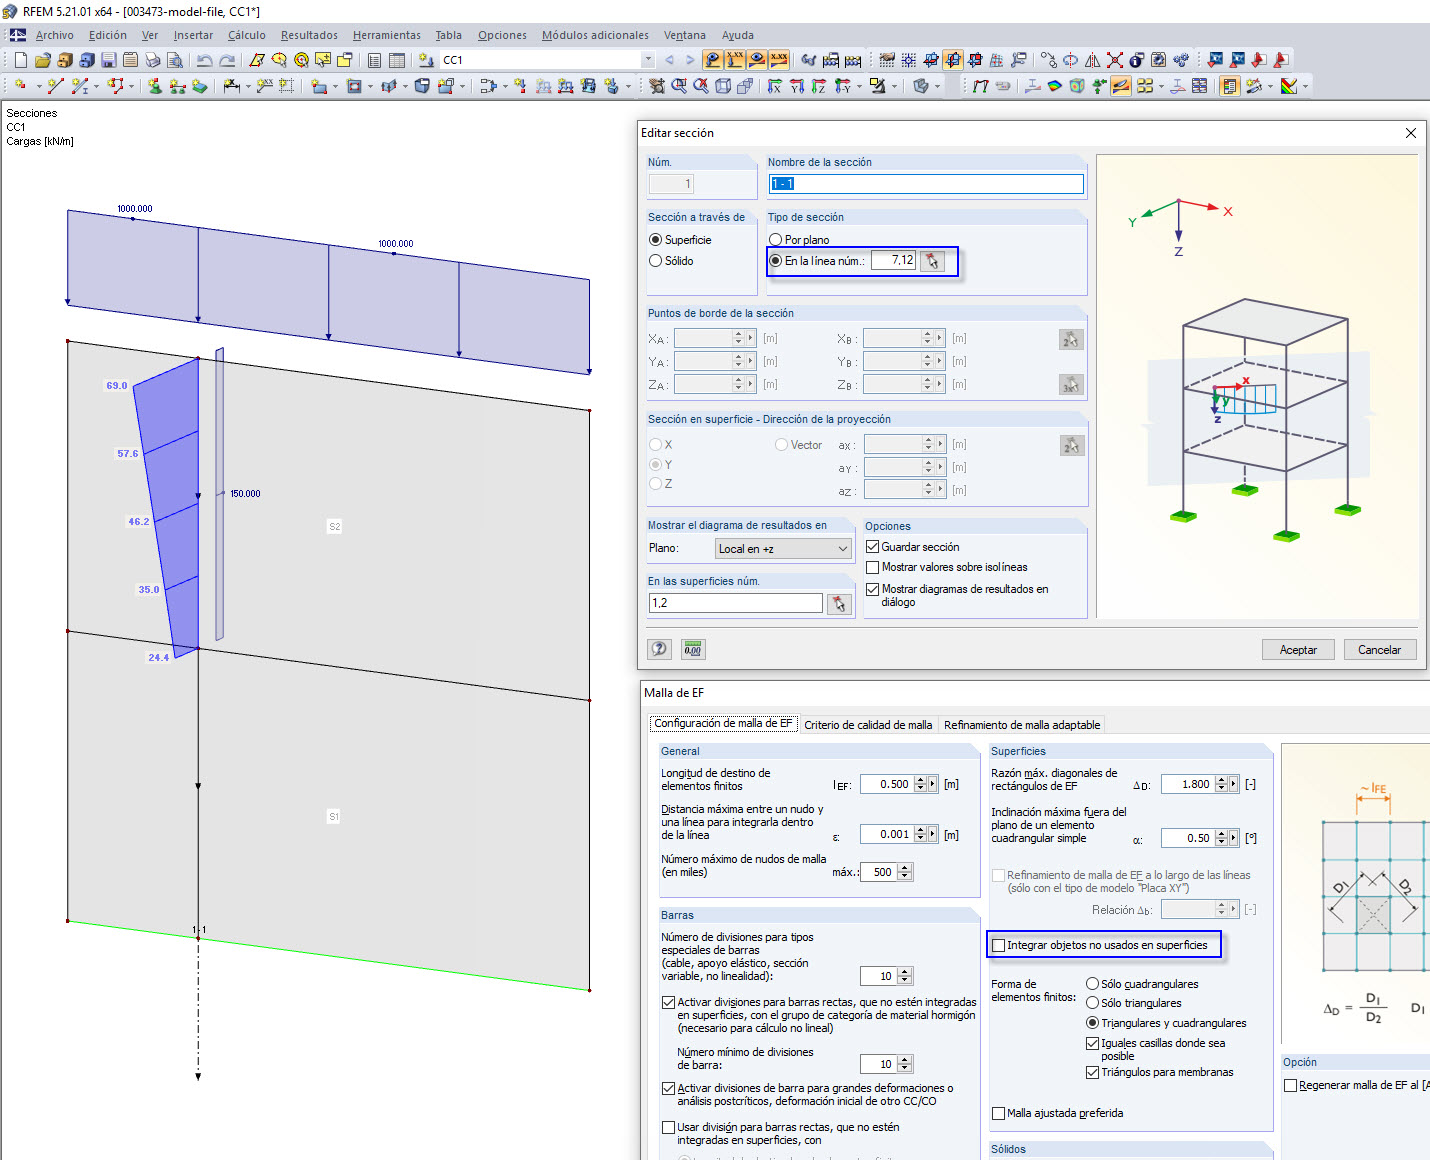Click the New document icon in the toolbar
1430x1160 pixels.
[20, 60]
